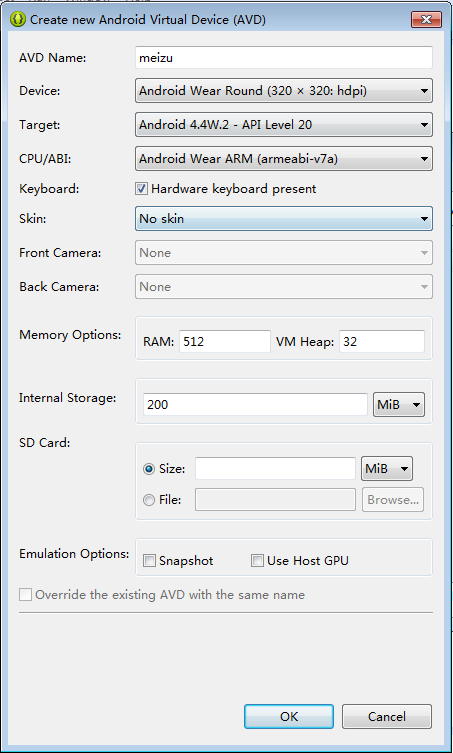Viewport: 453px width, 753px height.
Task: Open the Device dropdown list
Action: click(x=284, y=91)
